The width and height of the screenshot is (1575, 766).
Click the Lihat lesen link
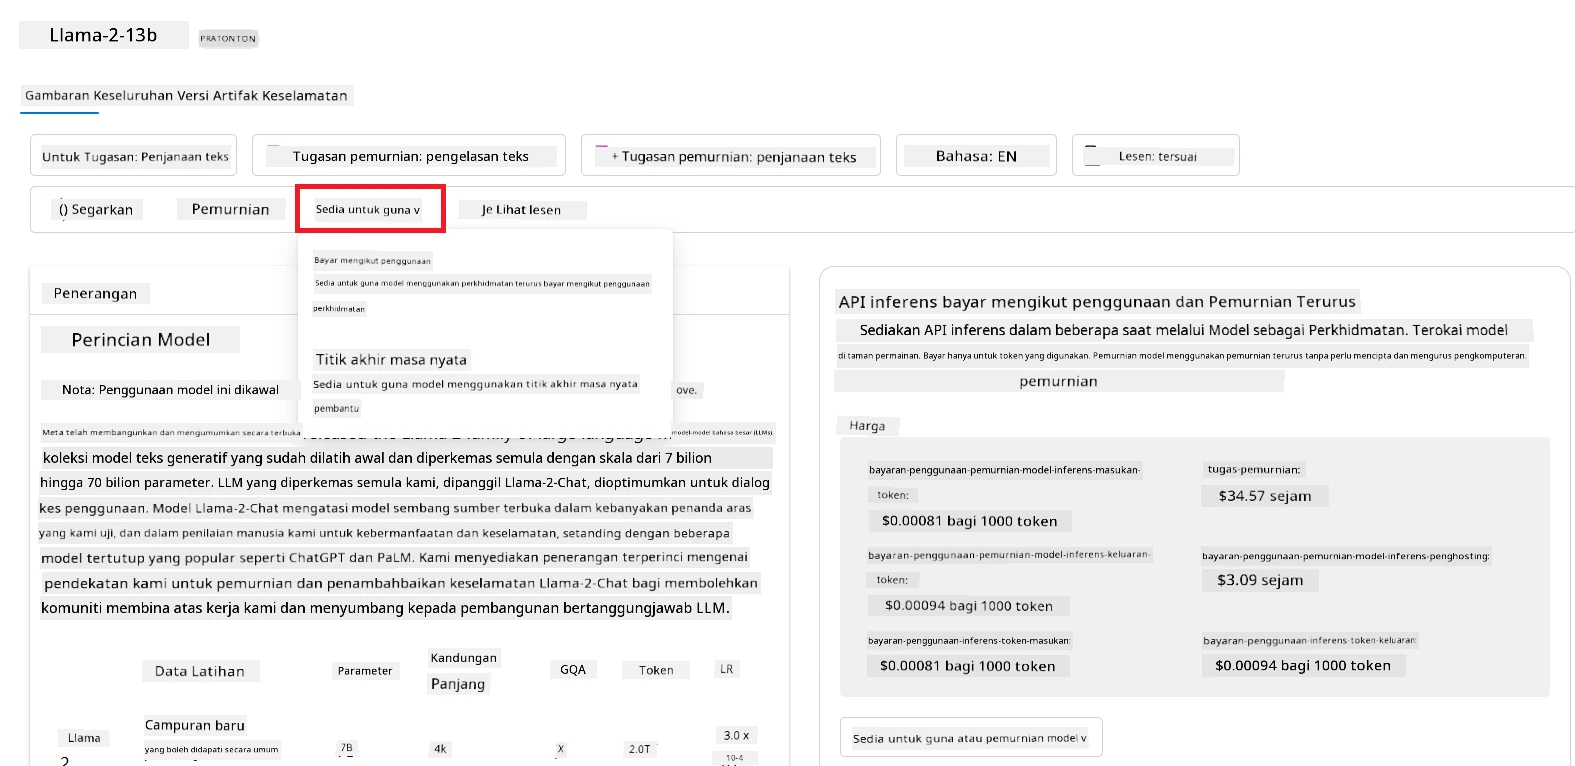click(522, 210)
